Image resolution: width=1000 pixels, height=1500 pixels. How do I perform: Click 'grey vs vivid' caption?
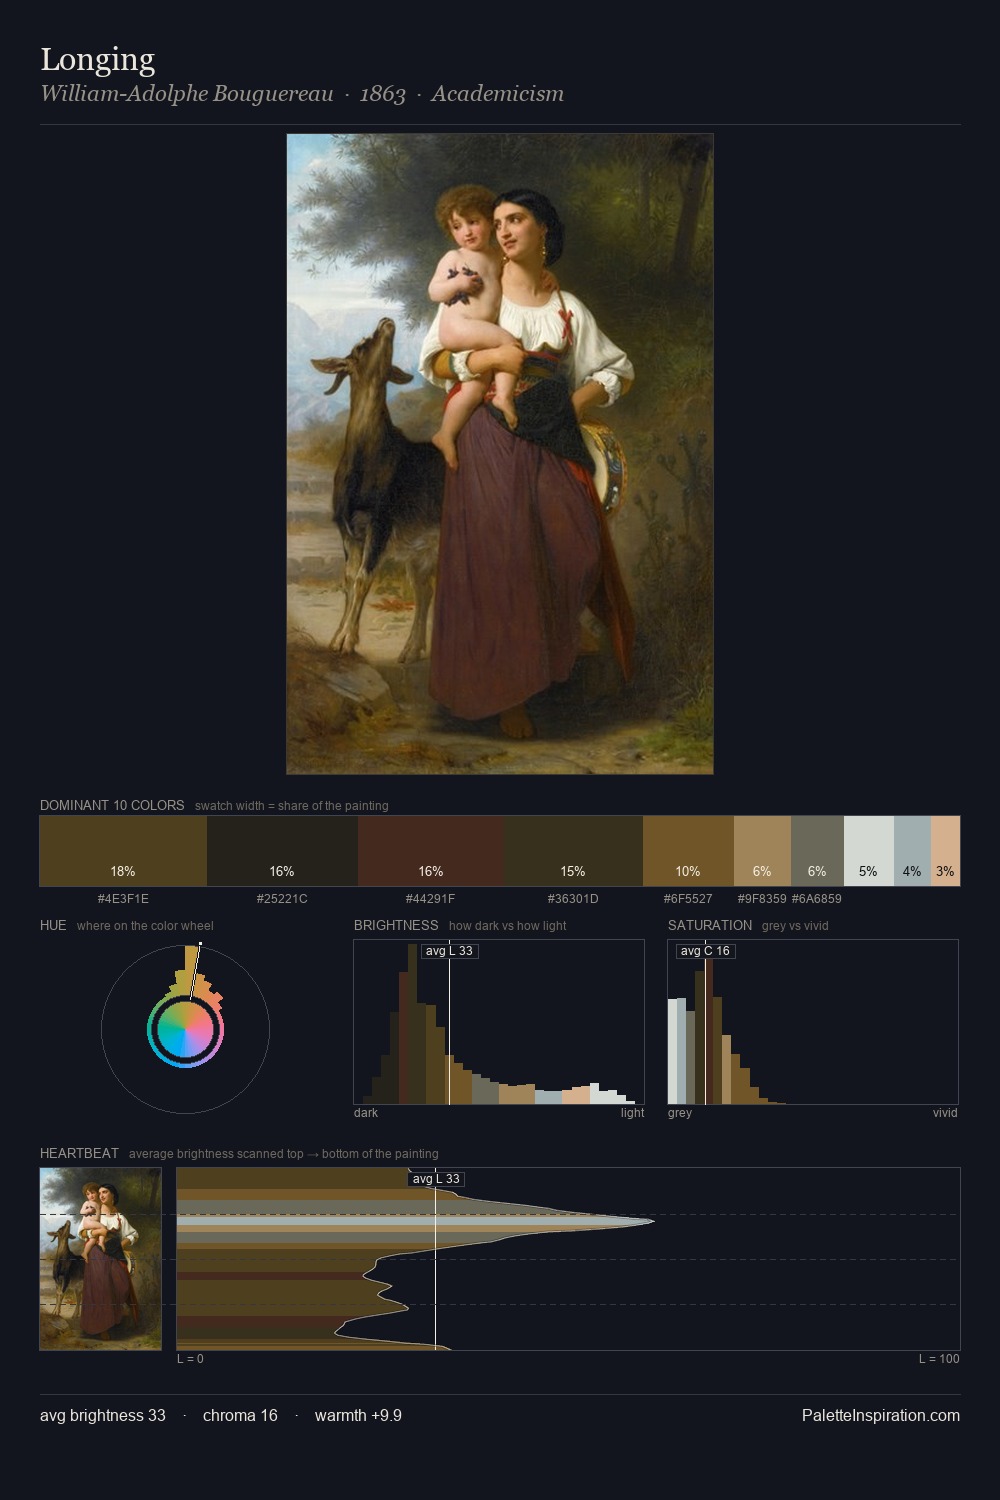[x=795, y=926]
